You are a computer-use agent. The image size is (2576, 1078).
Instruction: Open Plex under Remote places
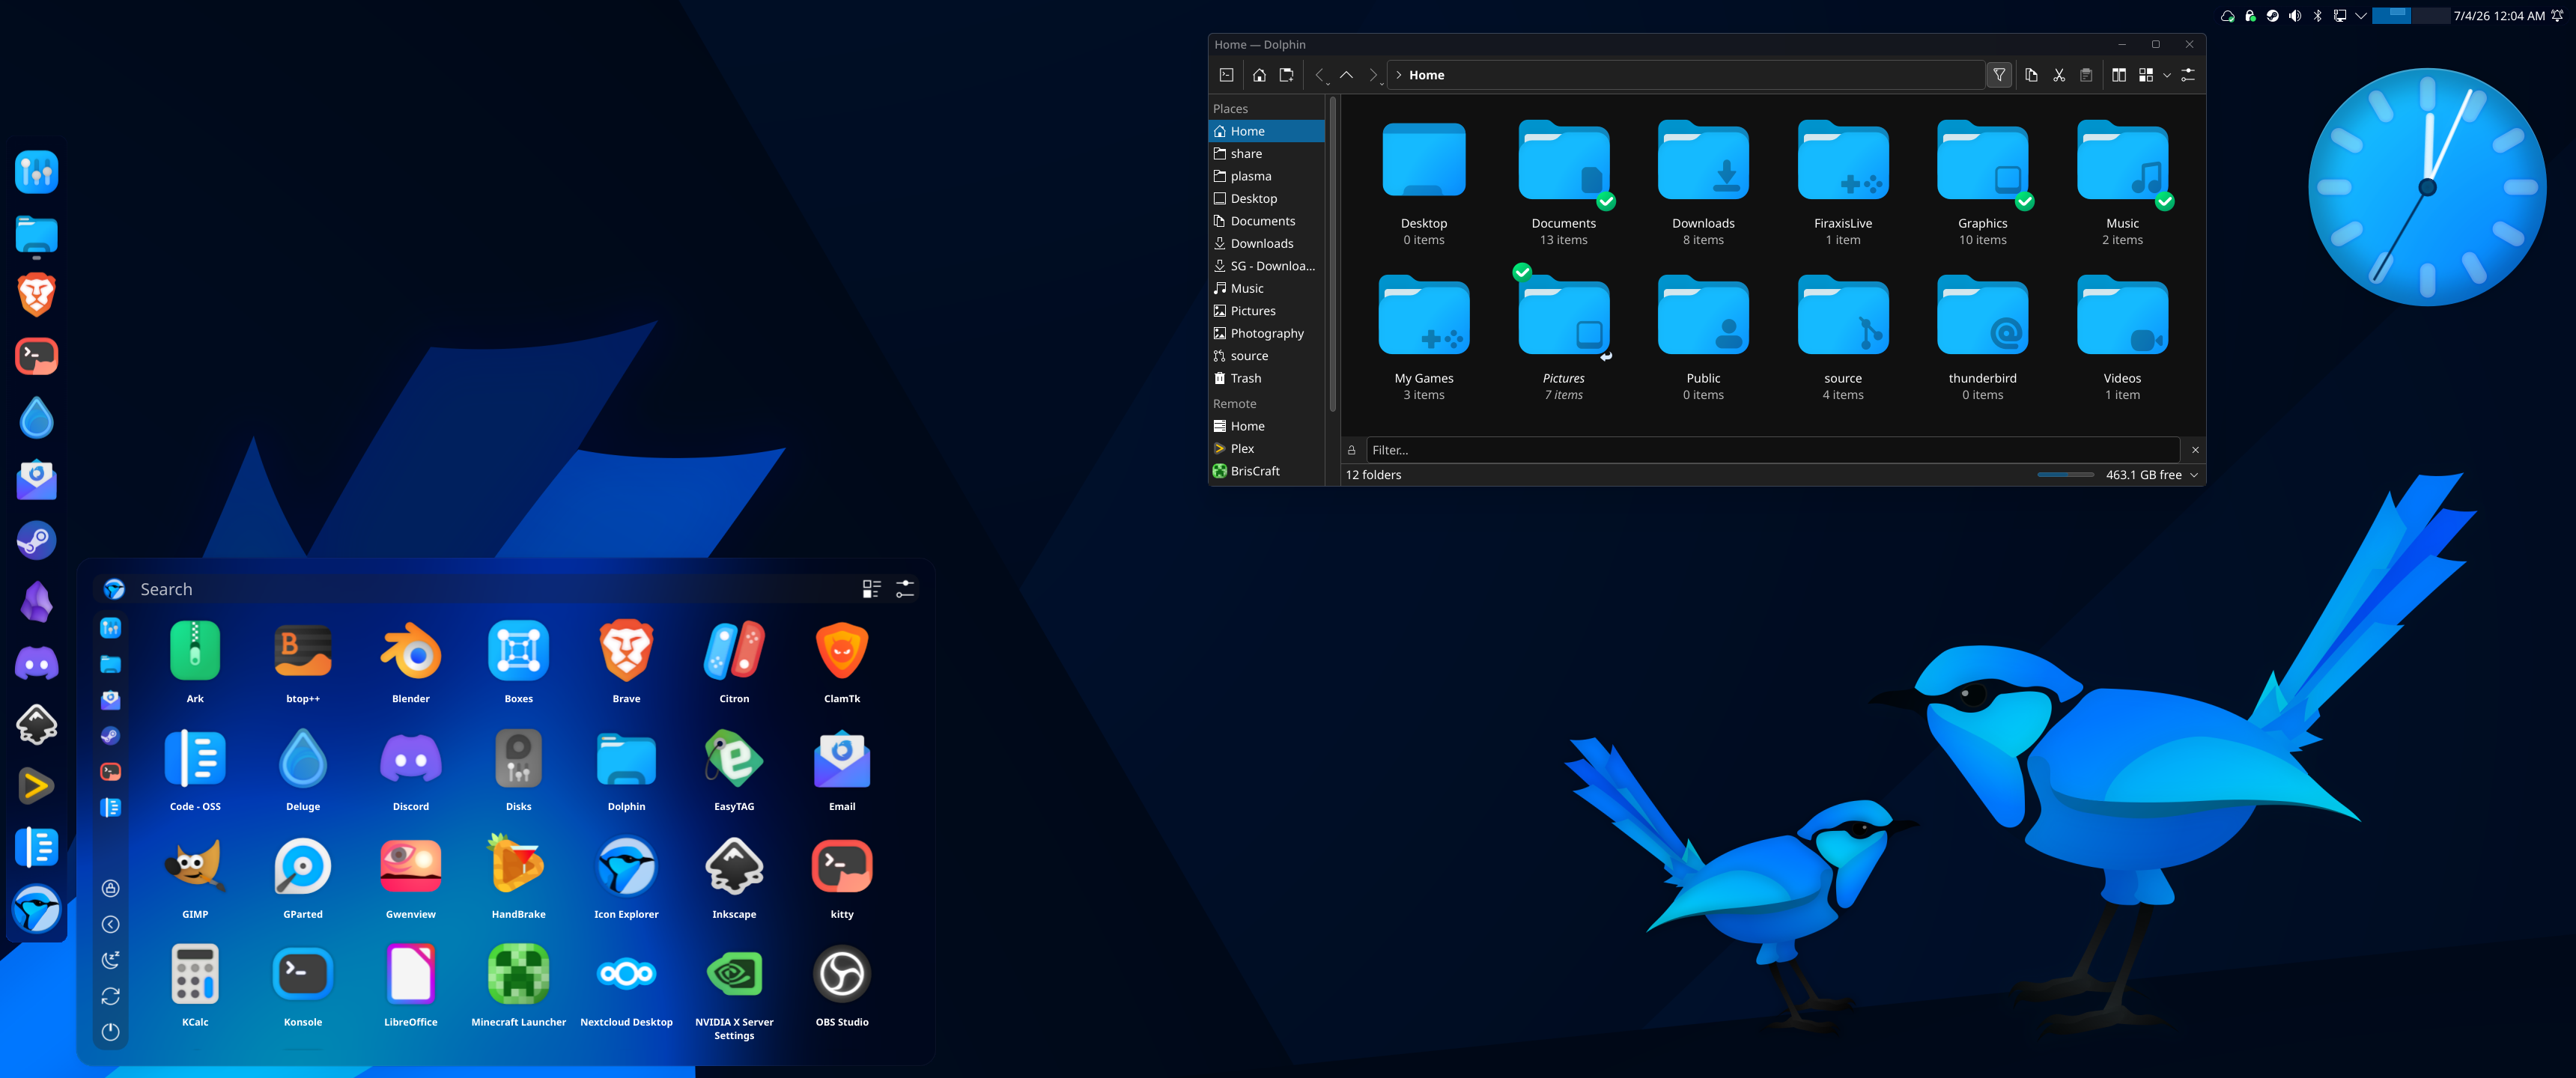coord(1266,449)
